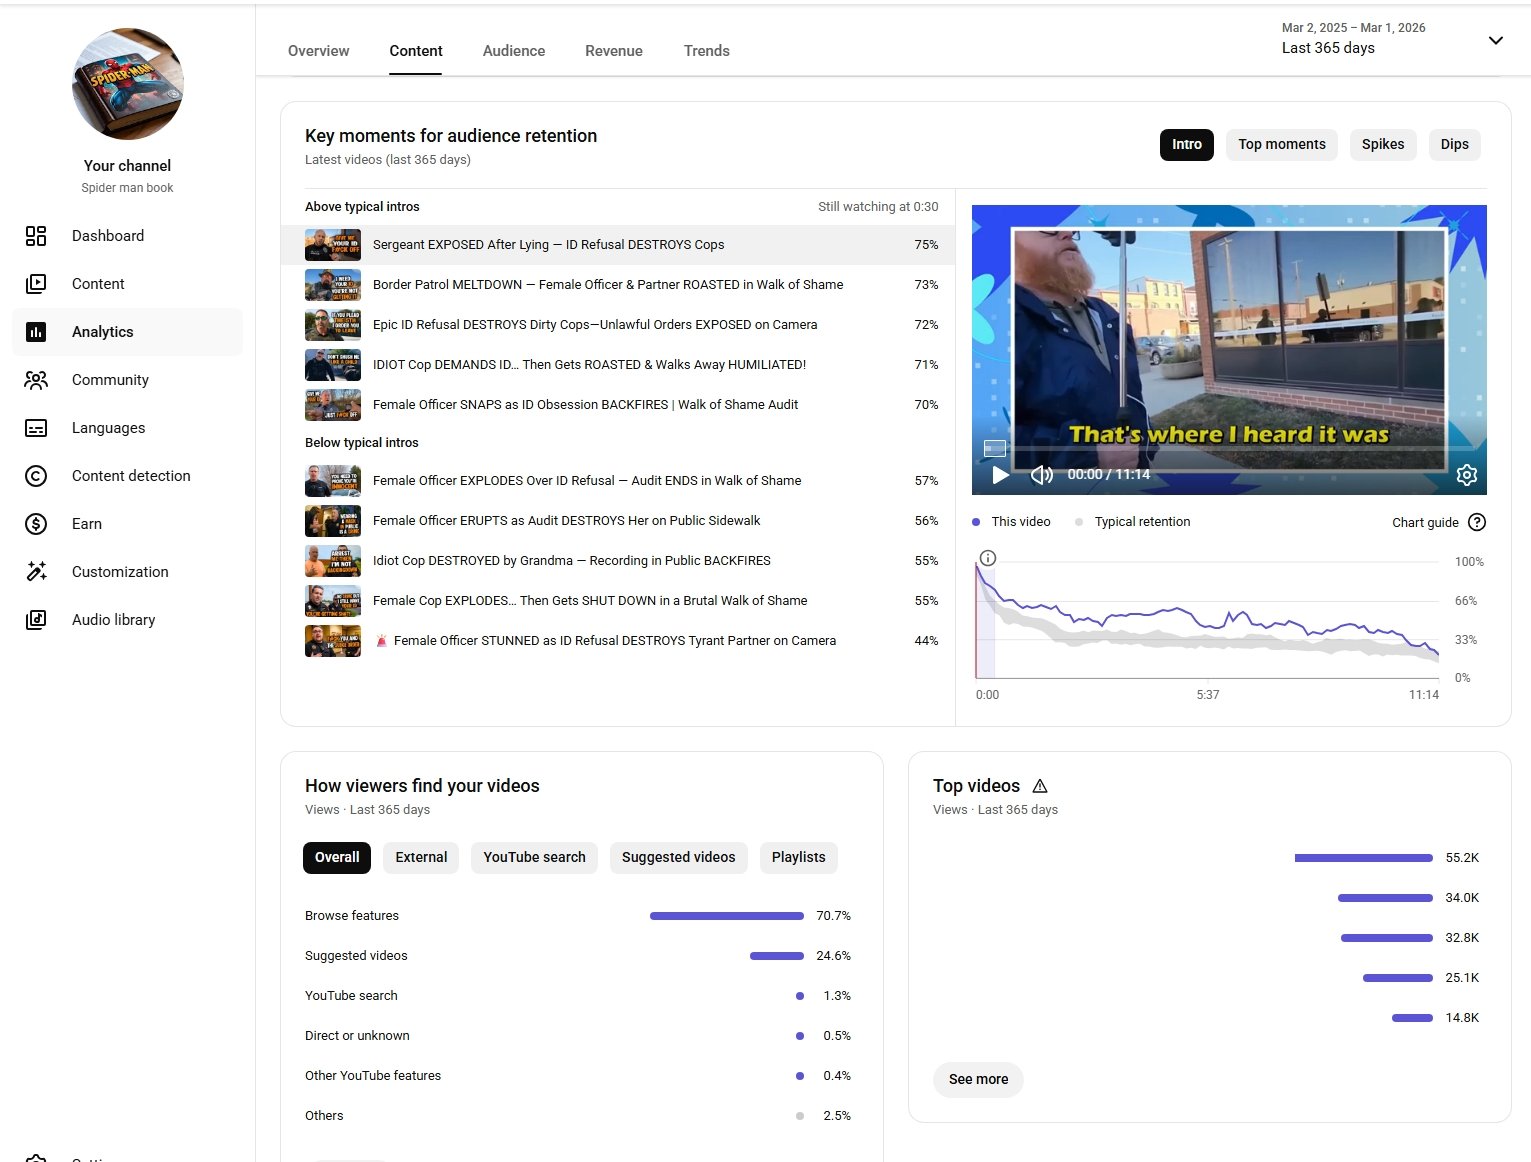Open Customization magic wand icon
This screenshot has height=1162, width=1531.
(36, 572)
